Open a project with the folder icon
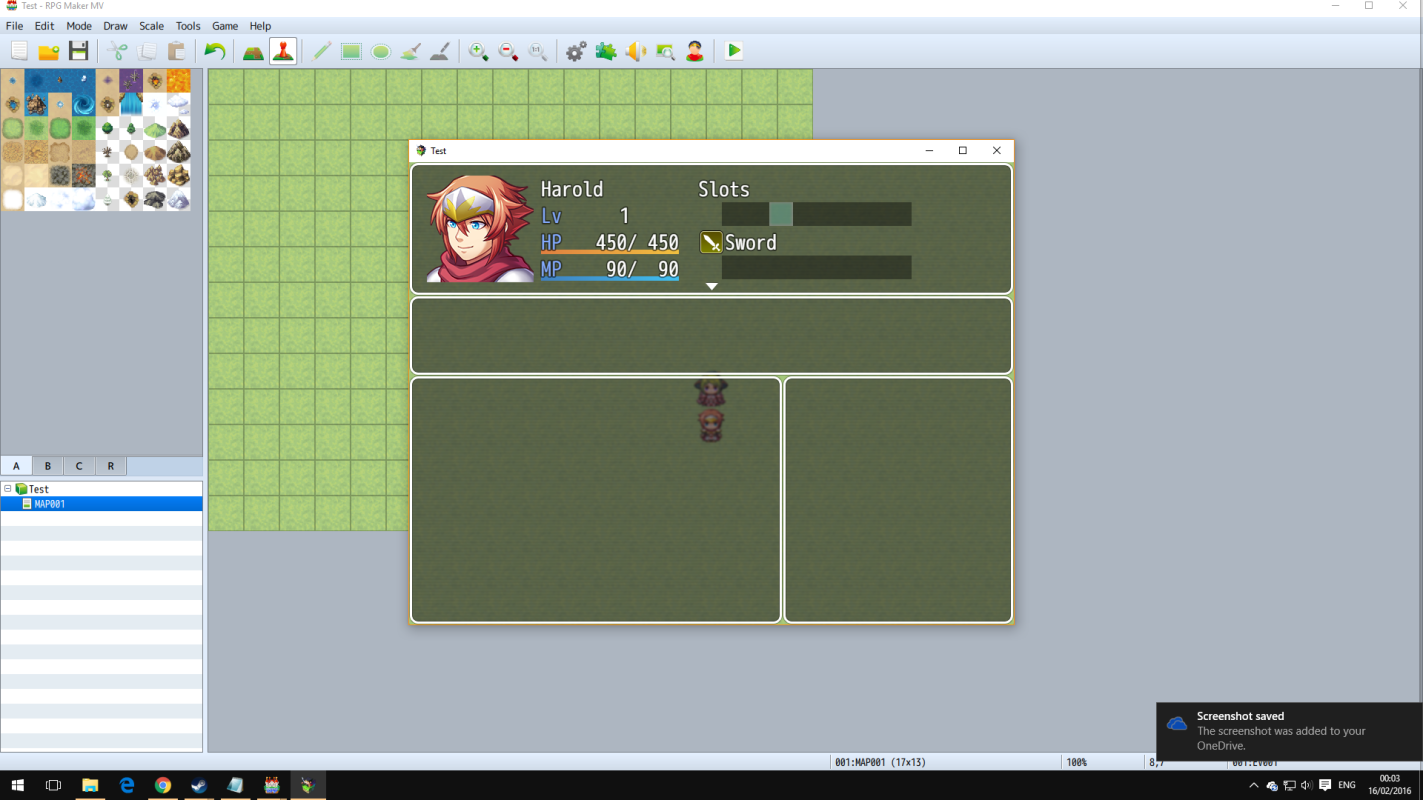 click(49, 51)
